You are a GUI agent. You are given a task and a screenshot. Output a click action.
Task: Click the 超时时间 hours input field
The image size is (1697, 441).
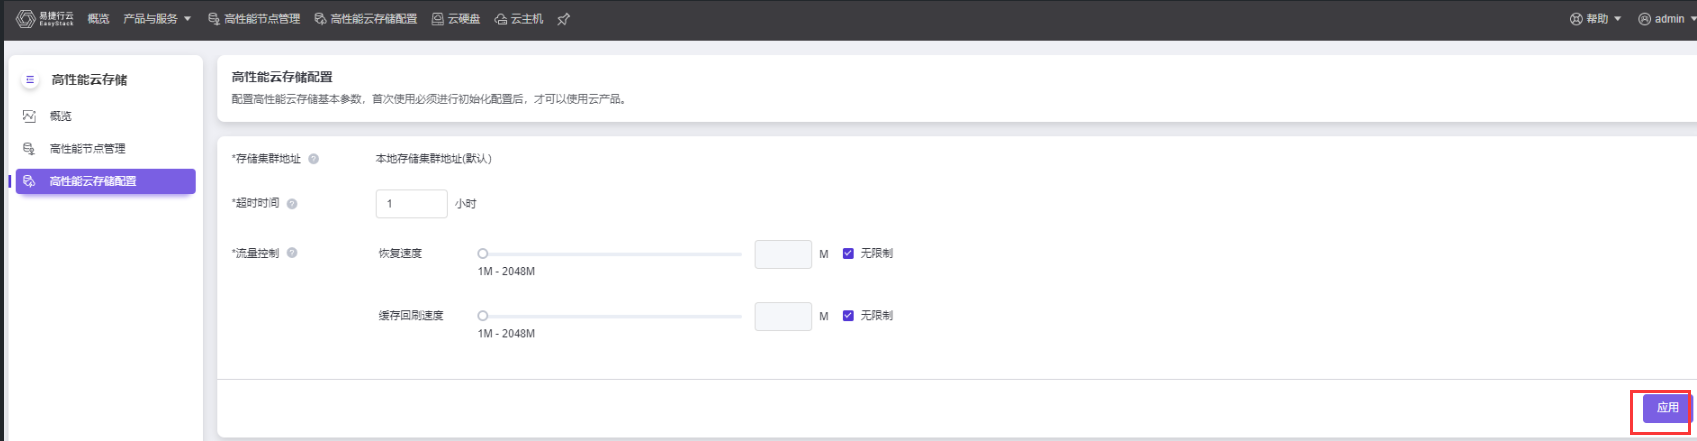click(x=411, y=204)
